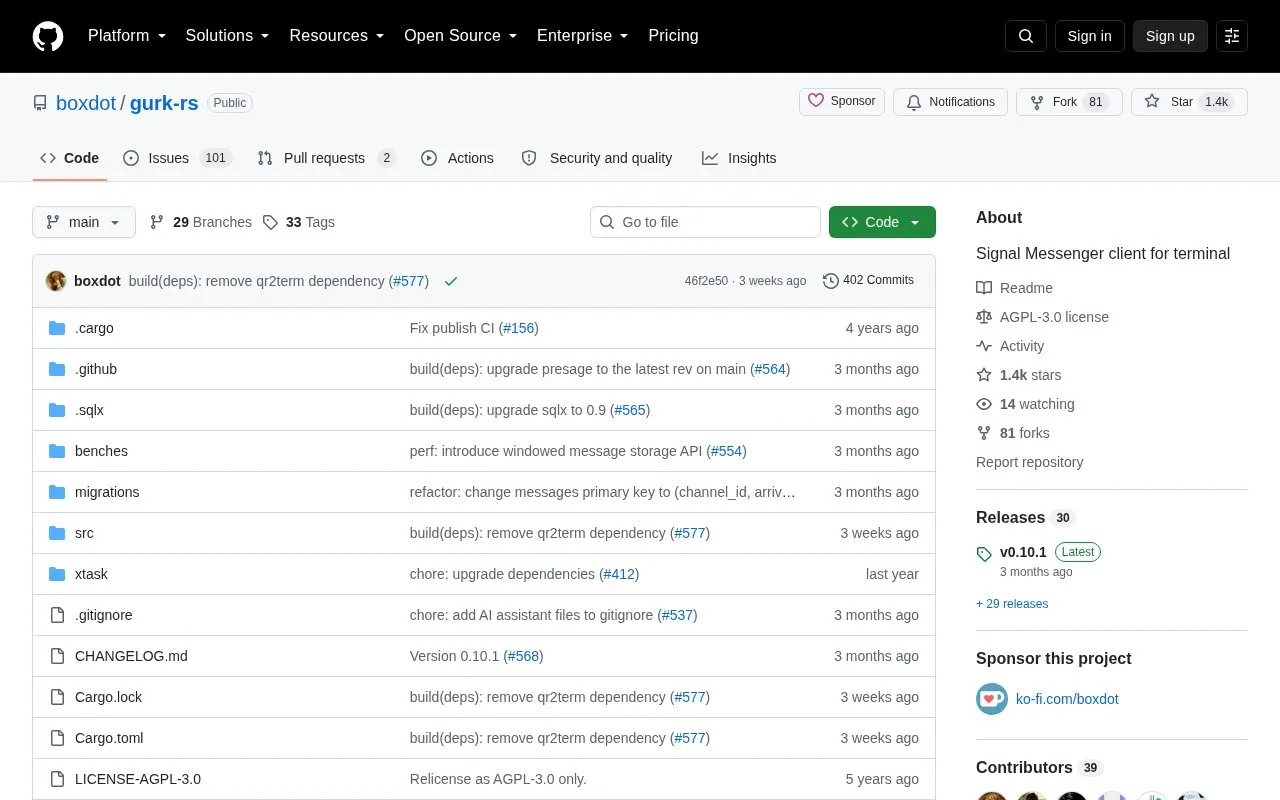
Task: Open the src folder
Action: (84, 533)
